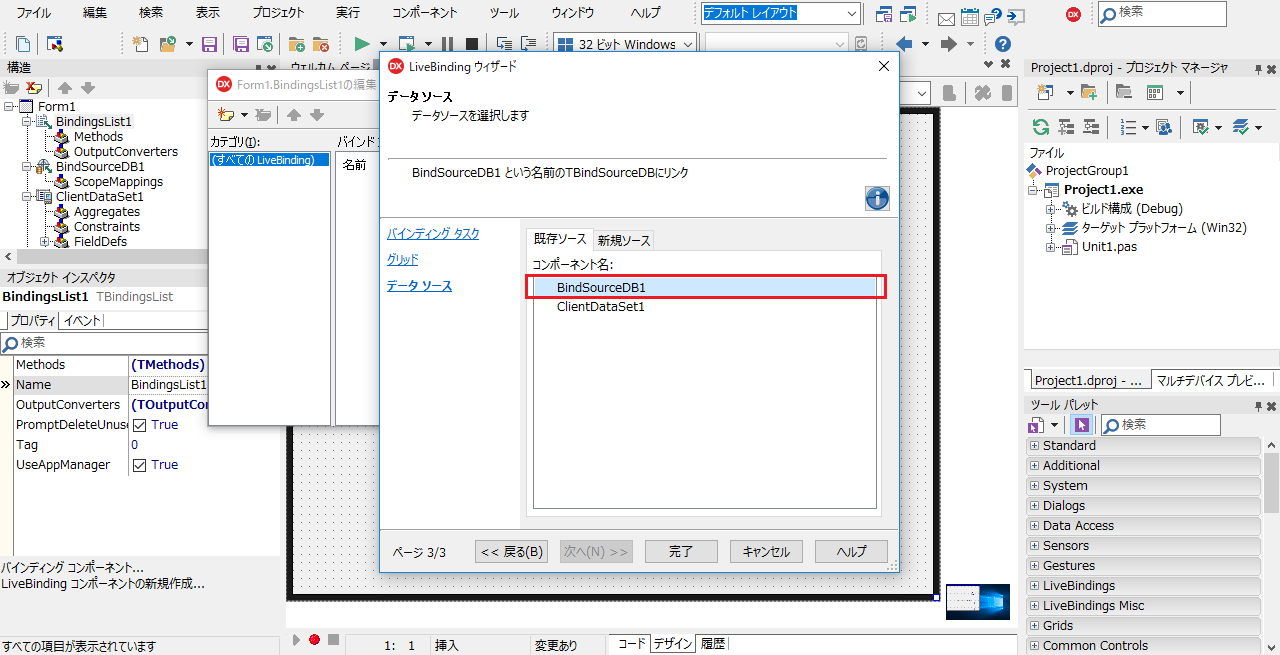Click the 完了 button to finish the wizard
This screenshot has height=655, width=1280.
coord(681,551)
